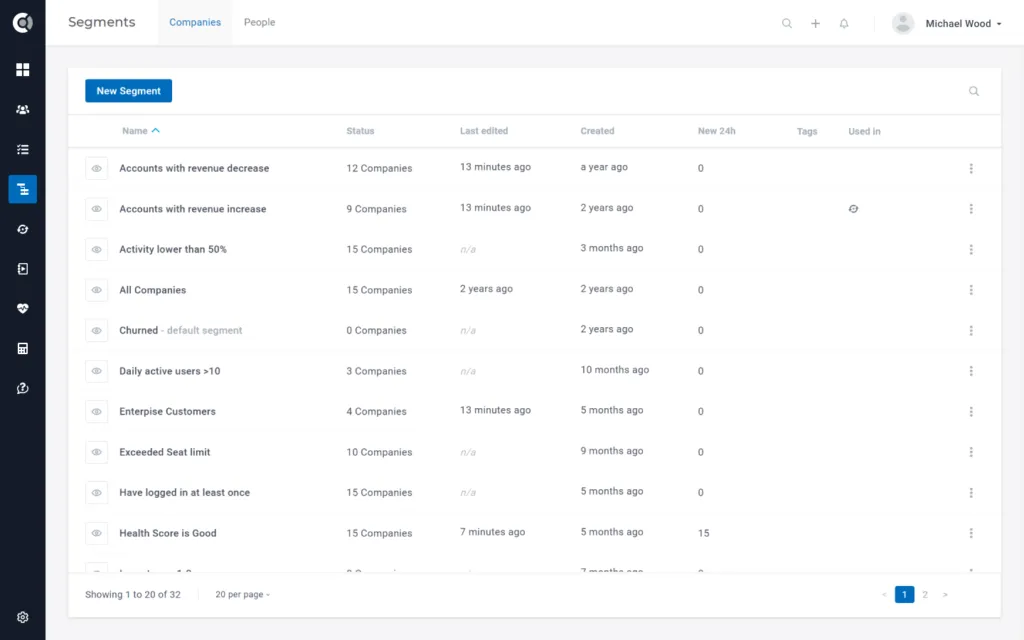Open the playbook document icon in sidebar
This screenshot has height=640, width=1024.
click(23, 269)
